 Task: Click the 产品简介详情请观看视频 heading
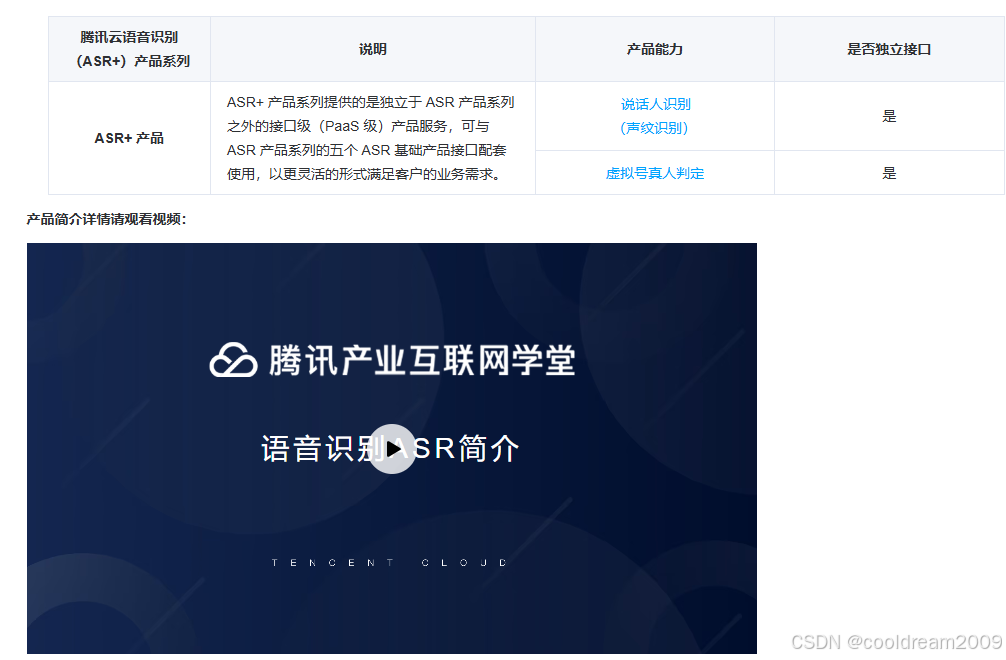(107, 219)
